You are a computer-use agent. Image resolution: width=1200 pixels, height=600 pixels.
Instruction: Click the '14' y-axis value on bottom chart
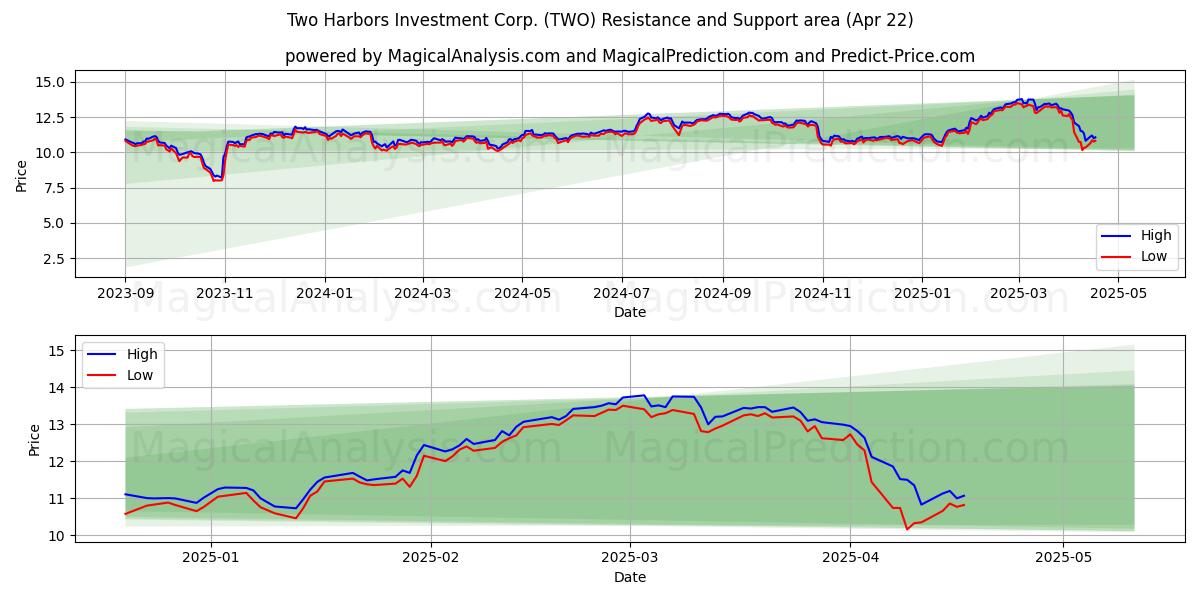coord(56,388)
